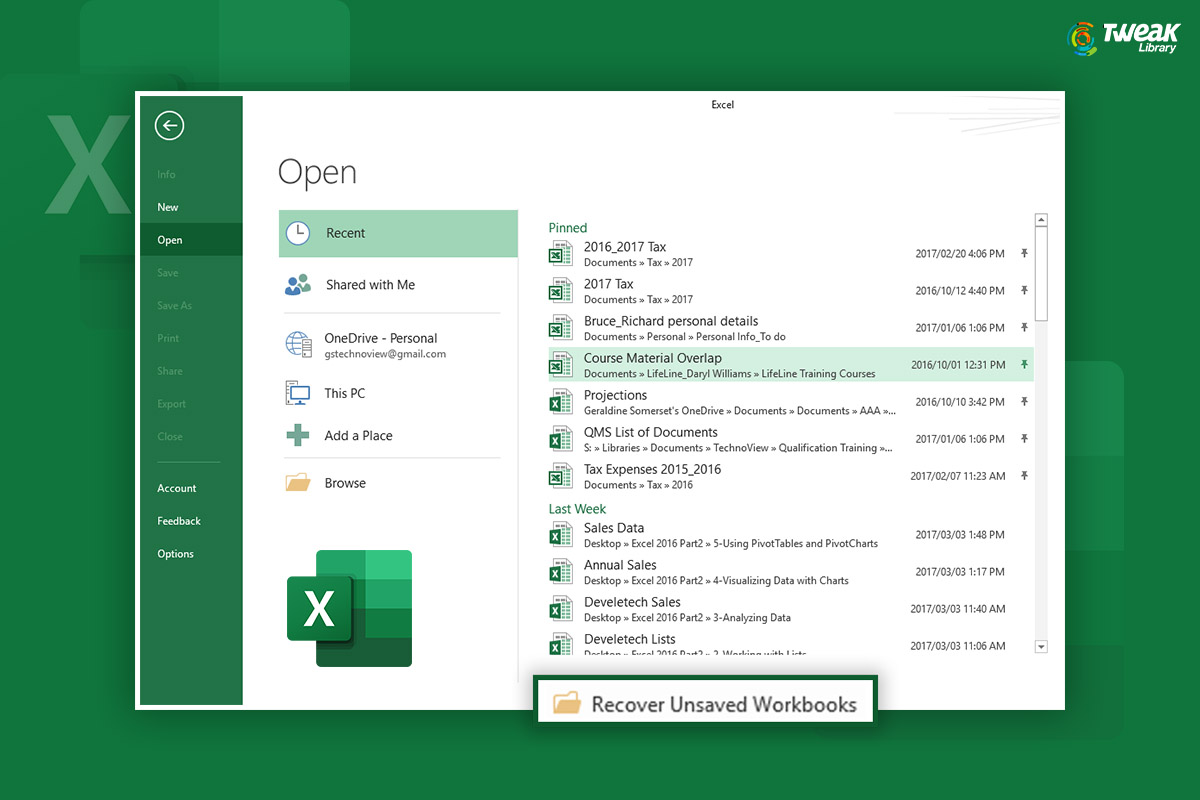Toggle pin for Tax Expenses 2015_2016

[1024, 476]
